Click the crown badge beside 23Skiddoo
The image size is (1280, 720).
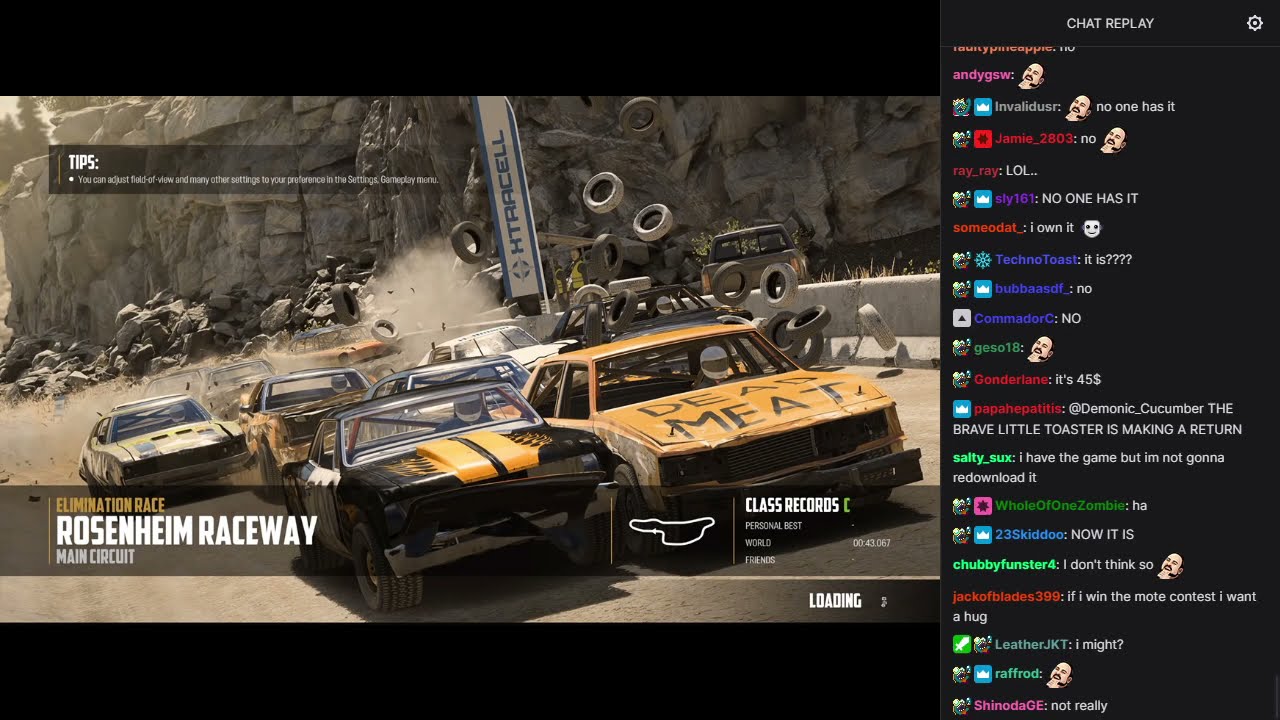click(982, 535)
